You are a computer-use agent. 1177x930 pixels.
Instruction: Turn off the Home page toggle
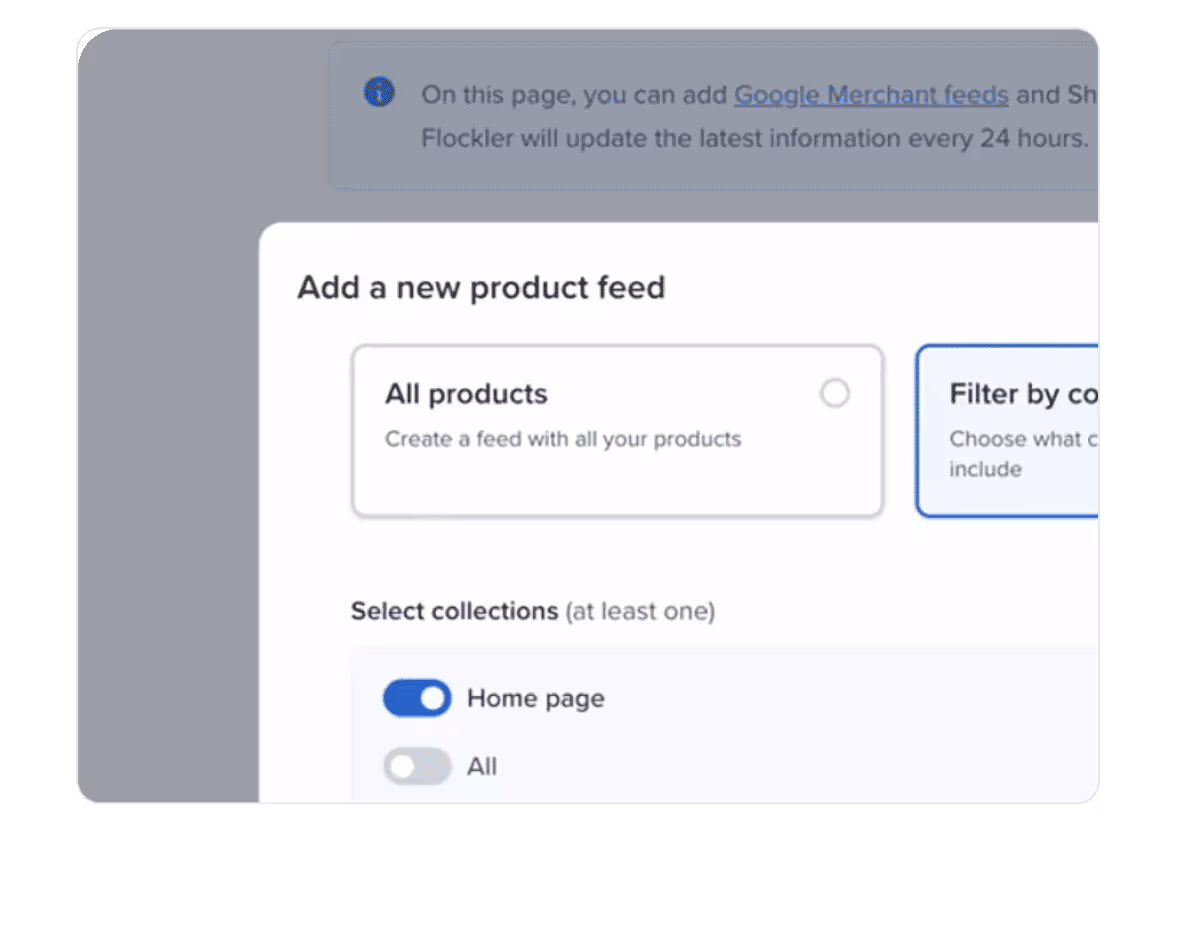[417, 698]
